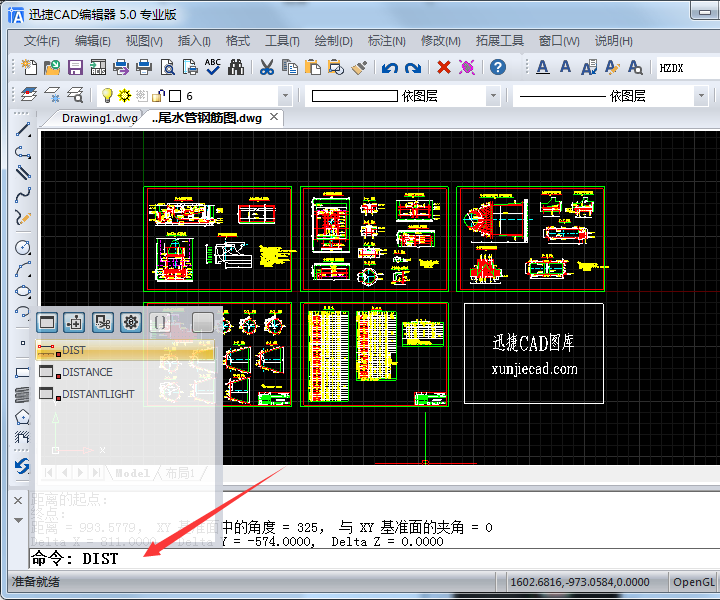Click the red X Delete icon
This screenshot has width=720, height=600.
444,67
